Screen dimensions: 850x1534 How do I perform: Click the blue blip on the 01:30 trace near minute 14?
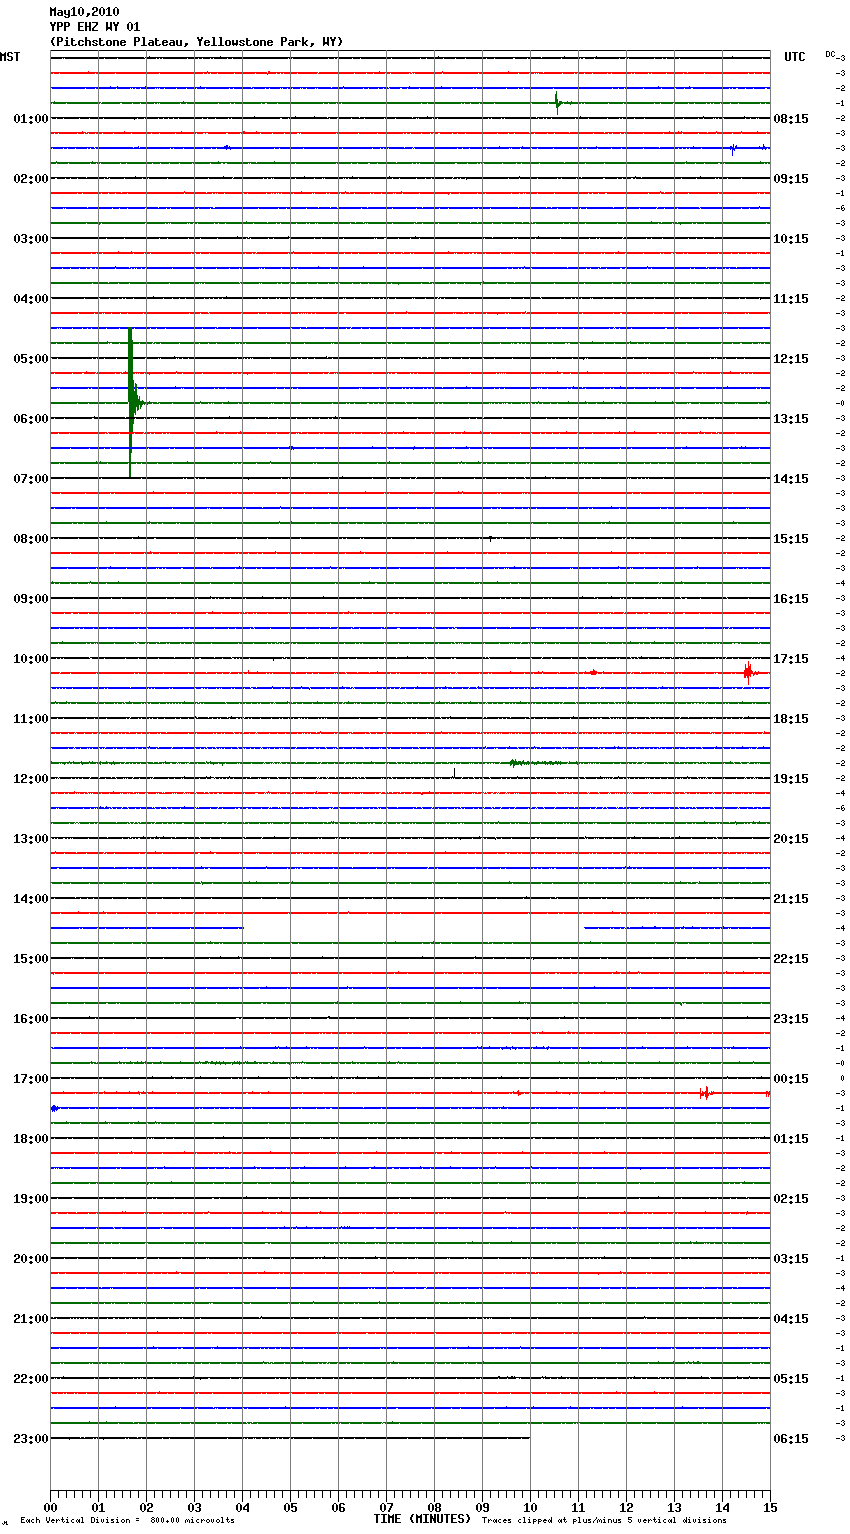[733, 148]
